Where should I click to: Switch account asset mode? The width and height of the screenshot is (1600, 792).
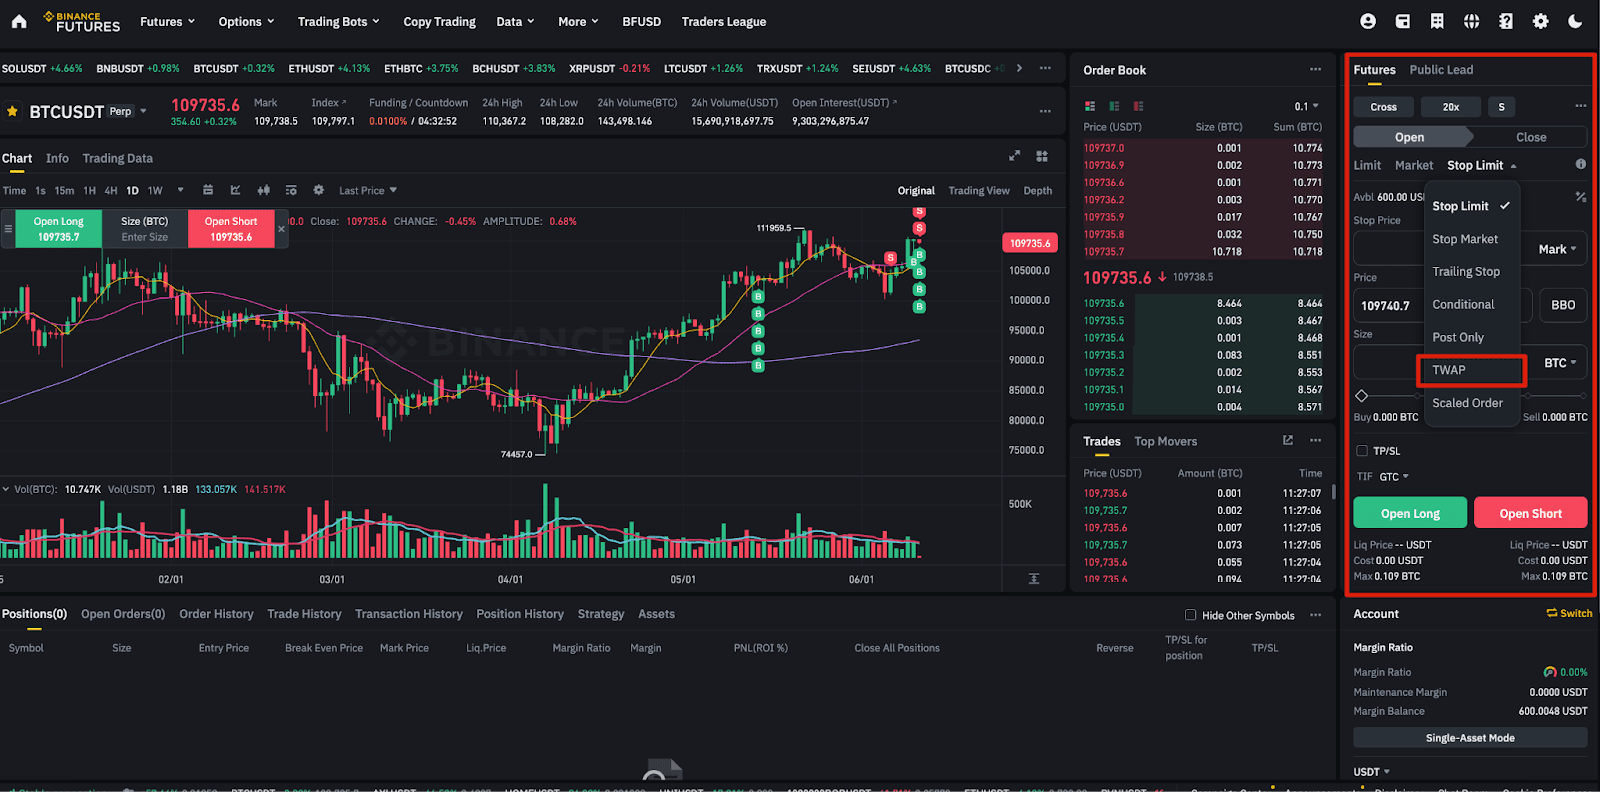tap(1569, 613)
